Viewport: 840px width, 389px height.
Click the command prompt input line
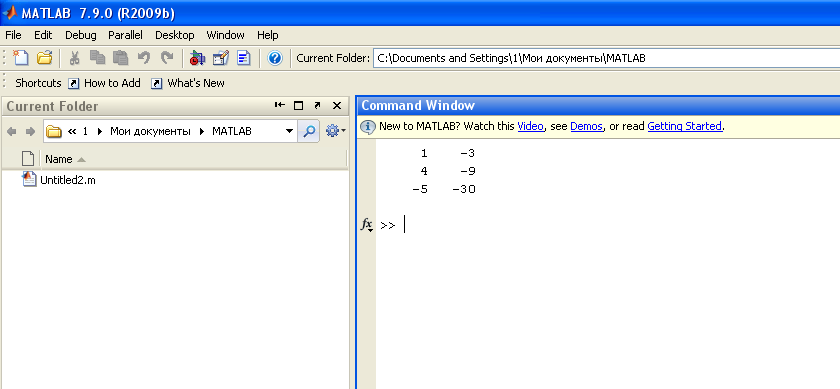608,225
